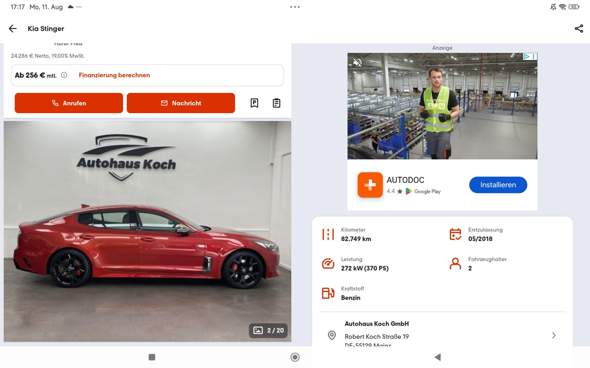This screenshot has width=590, height=368.
Task: Open the Wi-Fi status icon
Action: (563, 7)
